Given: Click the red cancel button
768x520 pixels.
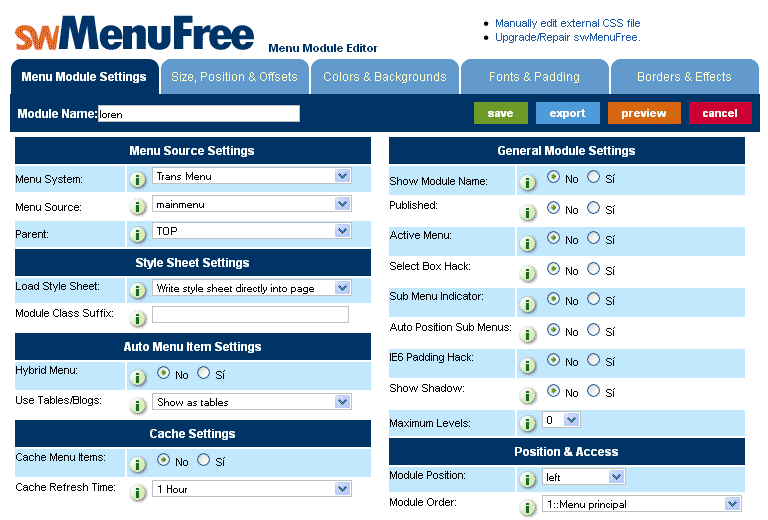Looking at the screenshot, I should point(720,113).
